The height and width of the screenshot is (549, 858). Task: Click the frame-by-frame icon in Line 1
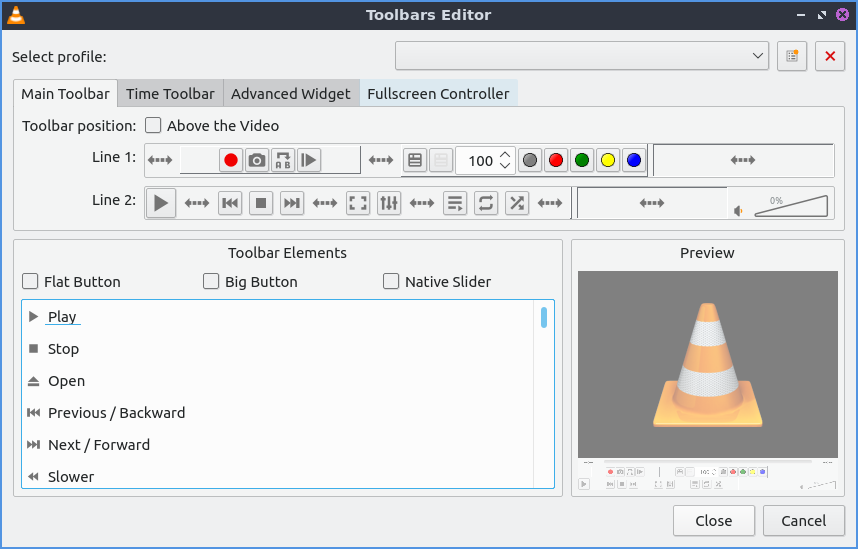pos(309,160)
